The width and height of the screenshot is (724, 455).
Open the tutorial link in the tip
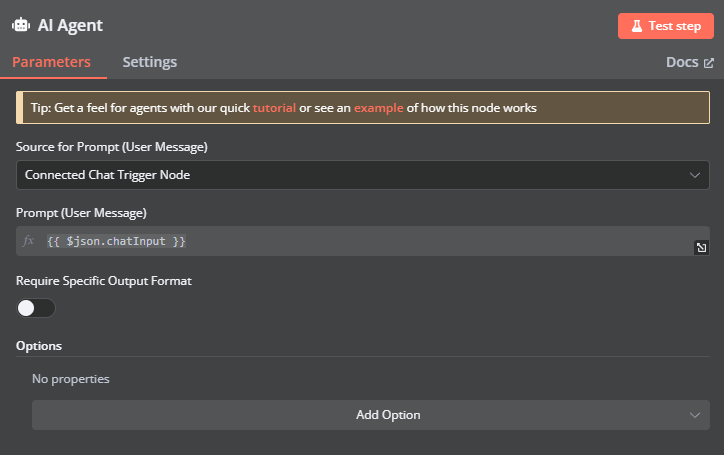(274, 108)
